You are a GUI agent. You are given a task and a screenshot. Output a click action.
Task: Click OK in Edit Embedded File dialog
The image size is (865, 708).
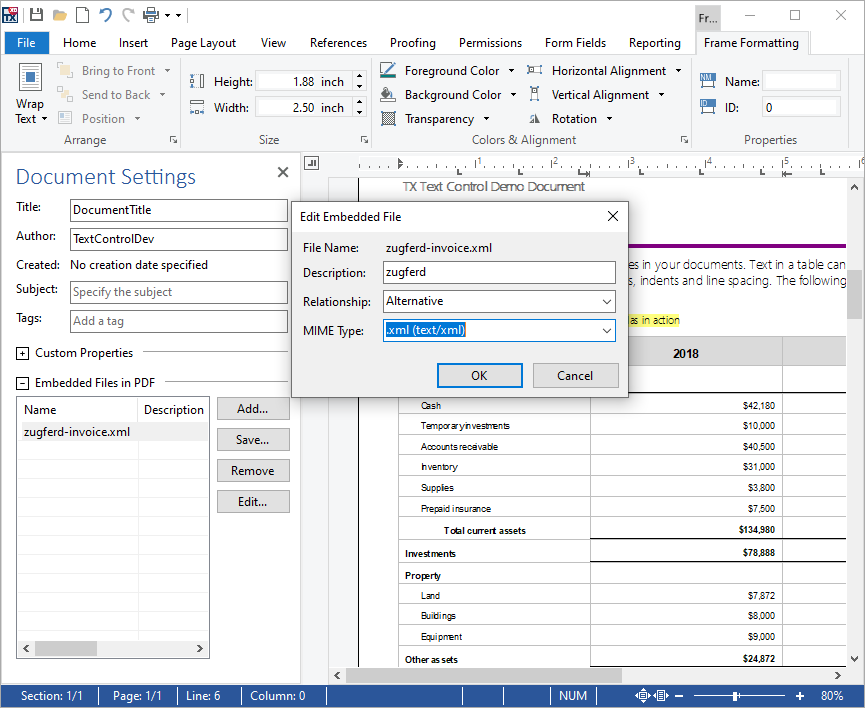click(x=479, y=376)
